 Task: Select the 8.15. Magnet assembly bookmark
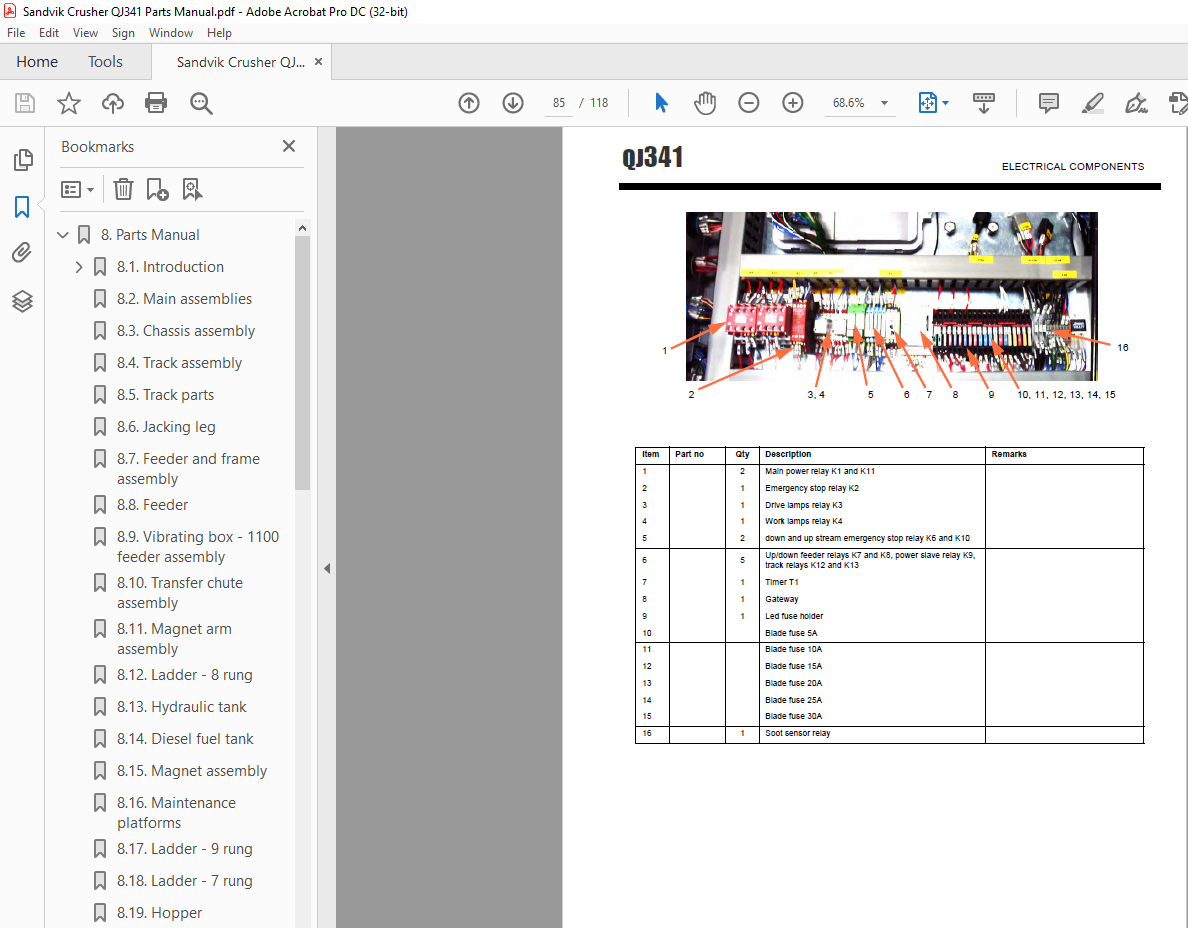point(192,770)
